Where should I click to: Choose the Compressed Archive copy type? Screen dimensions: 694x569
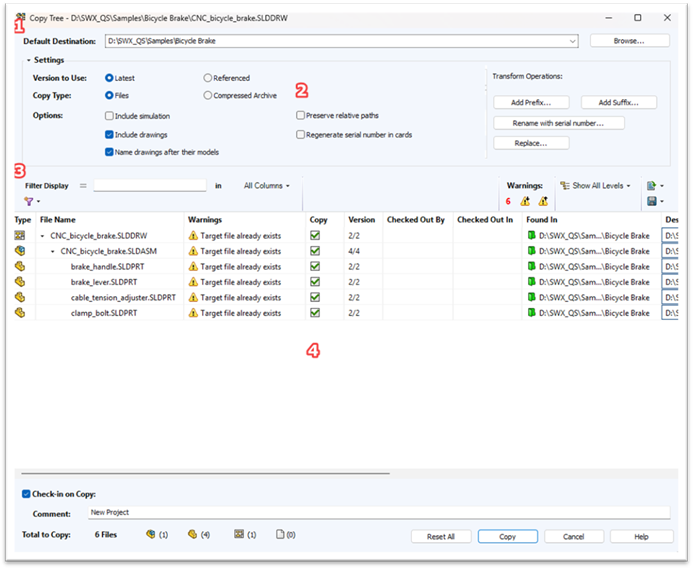[208, 95]
